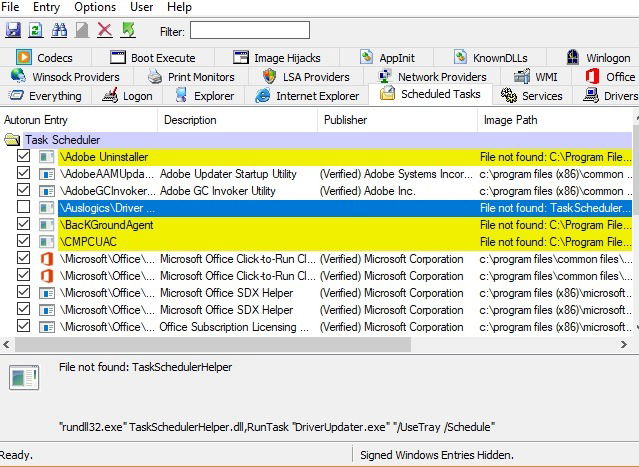Click the horizontal scrollbar left arrow
The height and width of the screenshot is (467, 639).
pyautogui.click(x=6, y=345)
